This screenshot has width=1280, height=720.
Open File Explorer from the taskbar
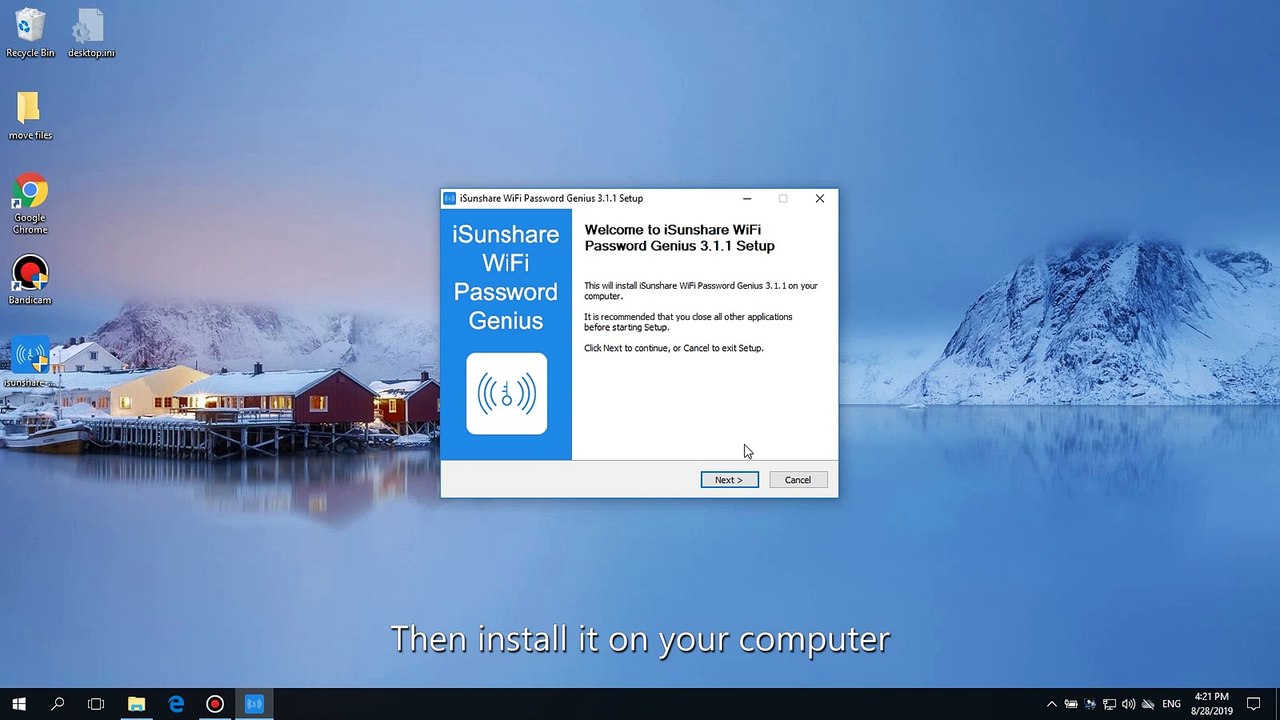[136, 704]
